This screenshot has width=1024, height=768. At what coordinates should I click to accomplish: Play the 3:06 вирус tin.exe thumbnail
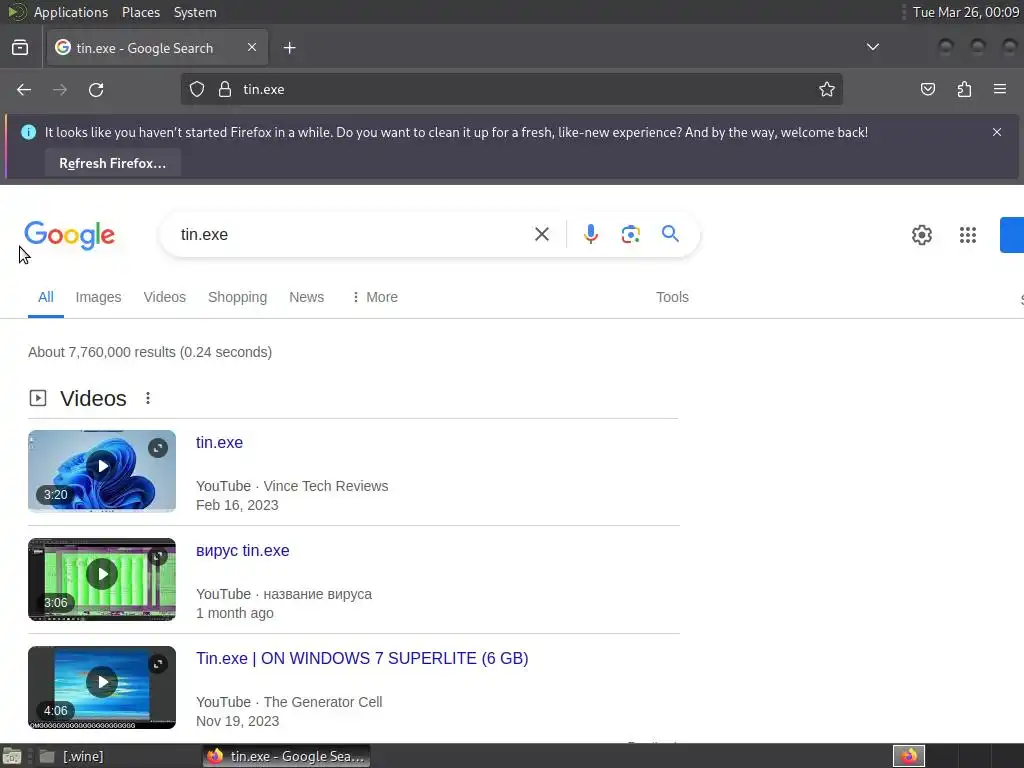tap(102, 579)
